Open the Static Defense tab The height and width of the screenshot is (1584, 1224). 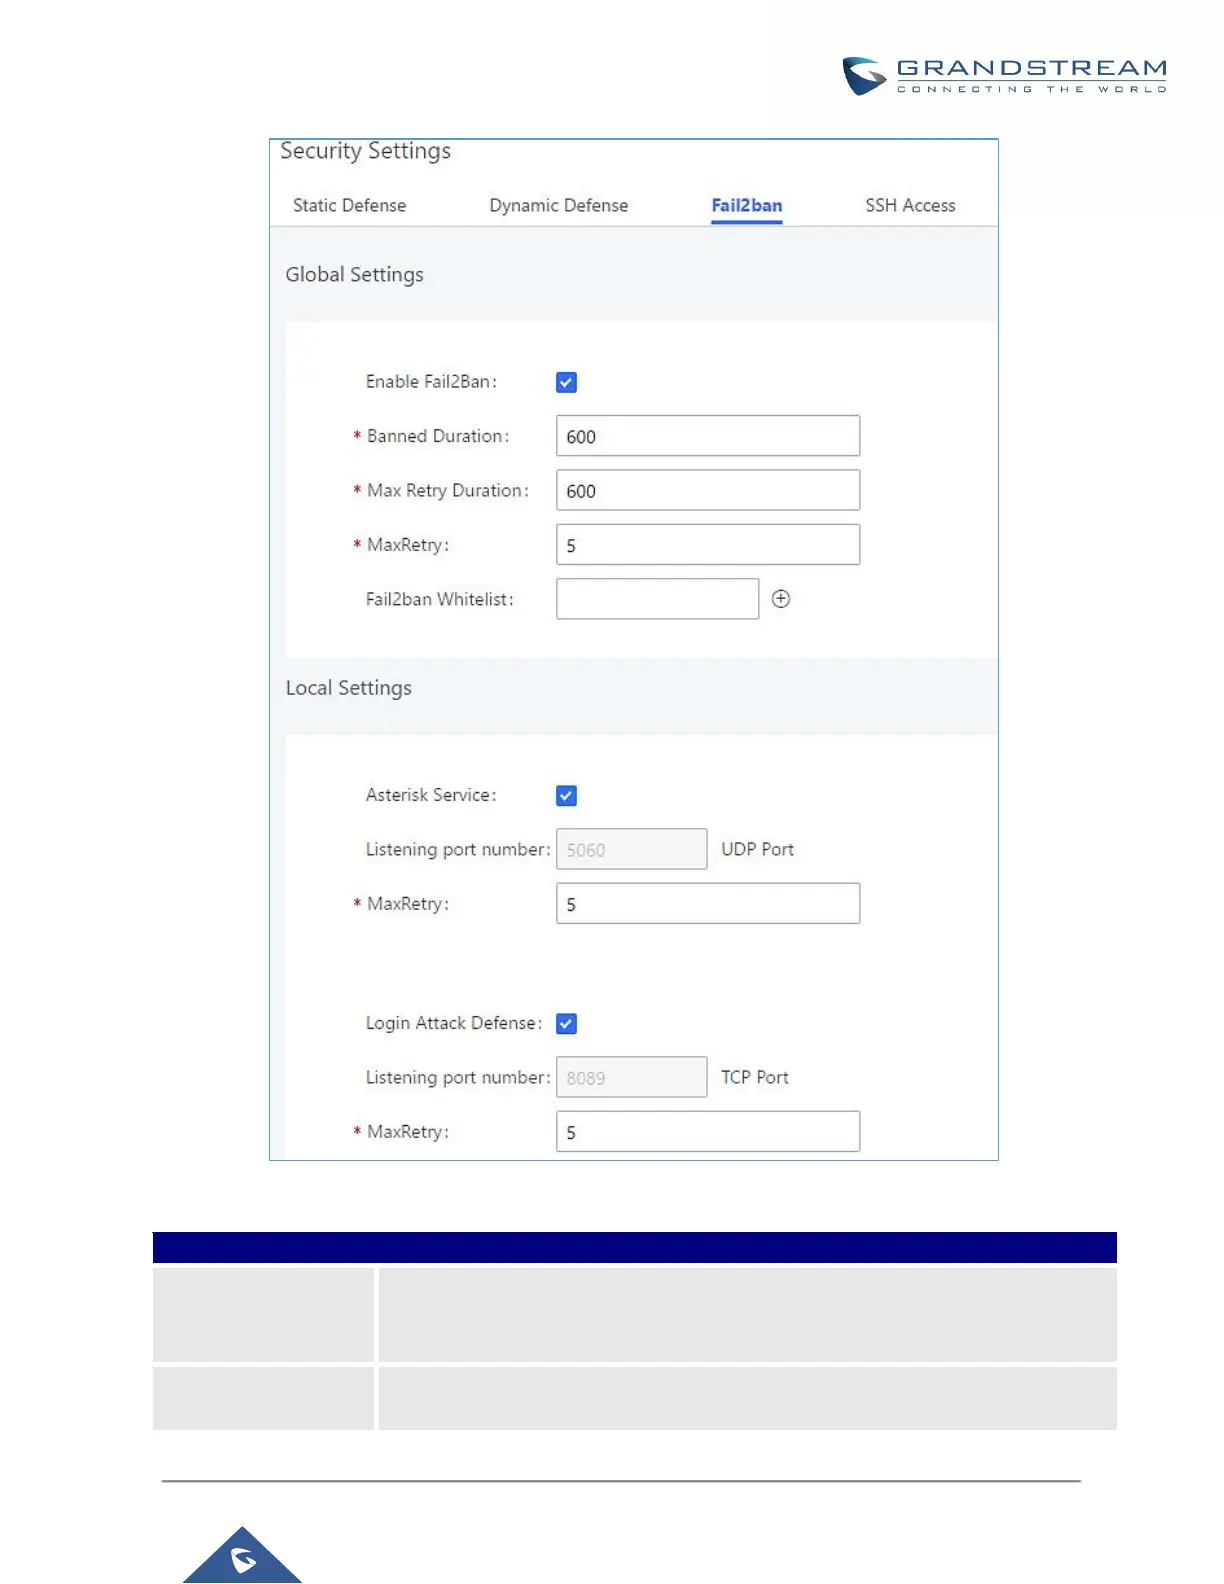tap(349, 205)
